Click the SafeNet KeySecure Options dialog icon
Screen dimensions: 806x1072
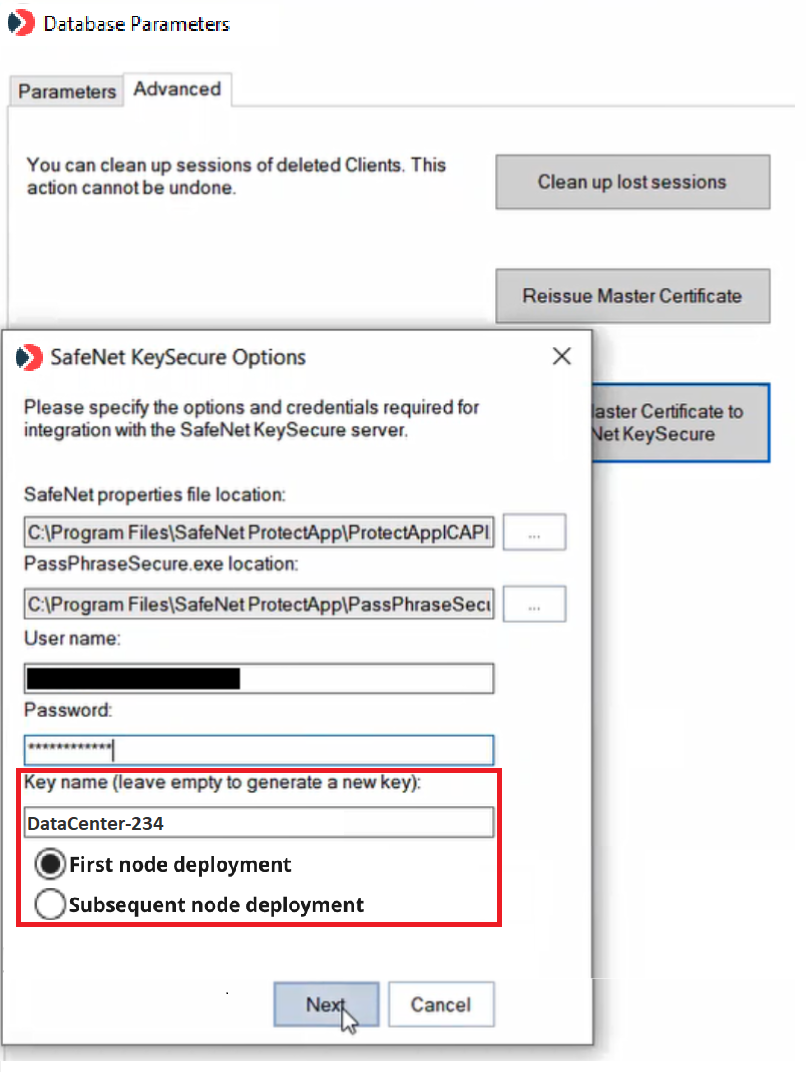tap(31, 357)
